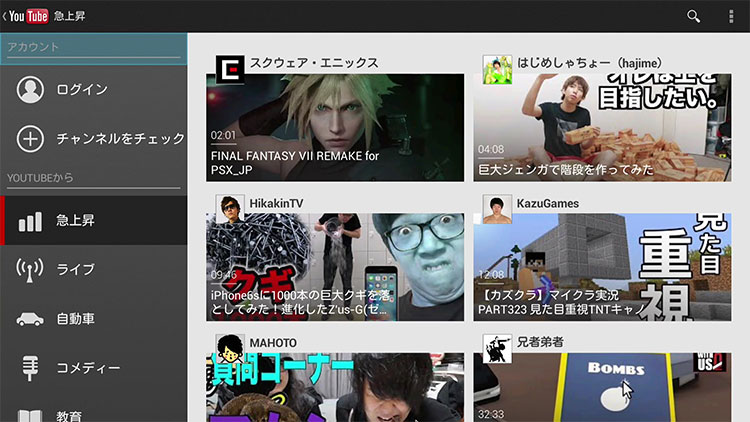Open 兄者弟者 channel name link
The width and height of the screenshot is (750, 422).
[540, 342]
